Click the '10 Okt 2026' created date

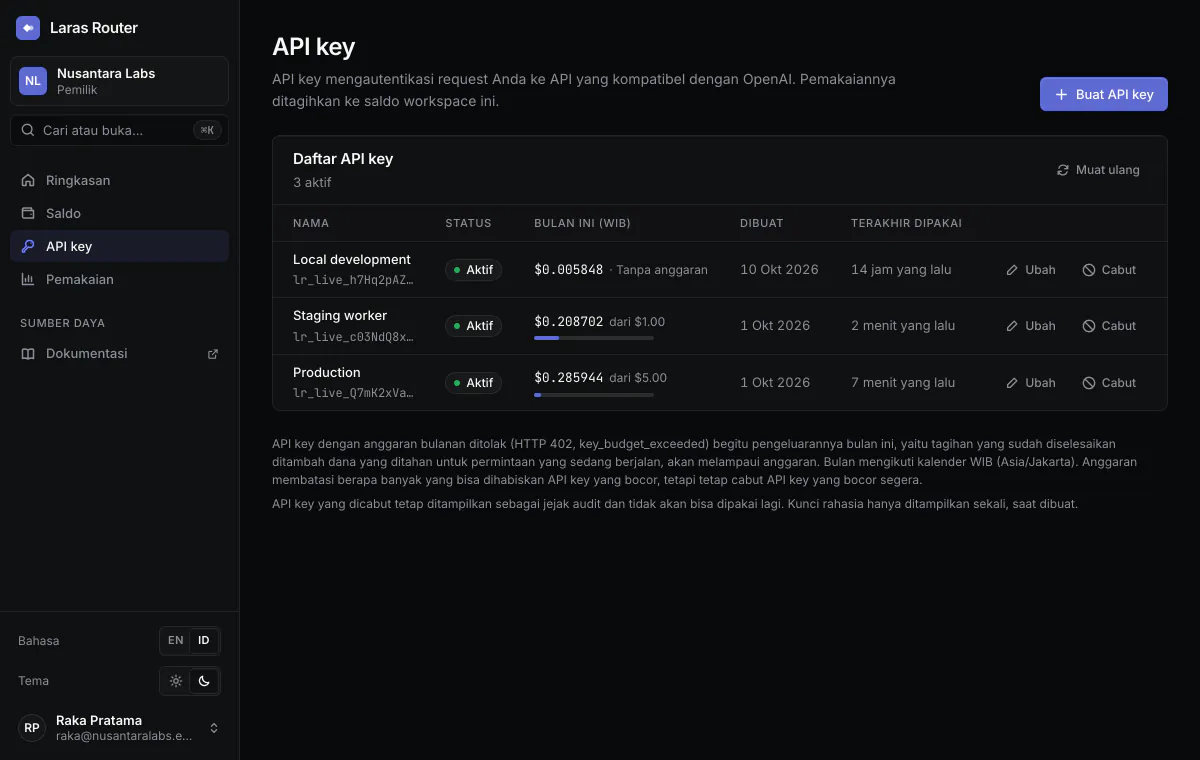click(x=779, y=269)
